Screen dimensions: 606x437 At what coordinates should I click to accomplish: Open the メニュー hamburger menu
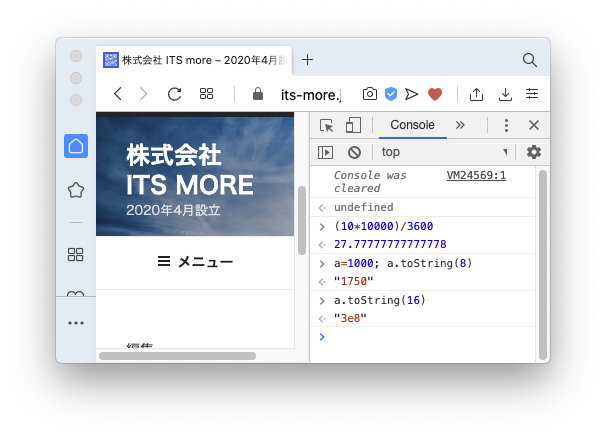pyautogui.click(x=195, y=262)
